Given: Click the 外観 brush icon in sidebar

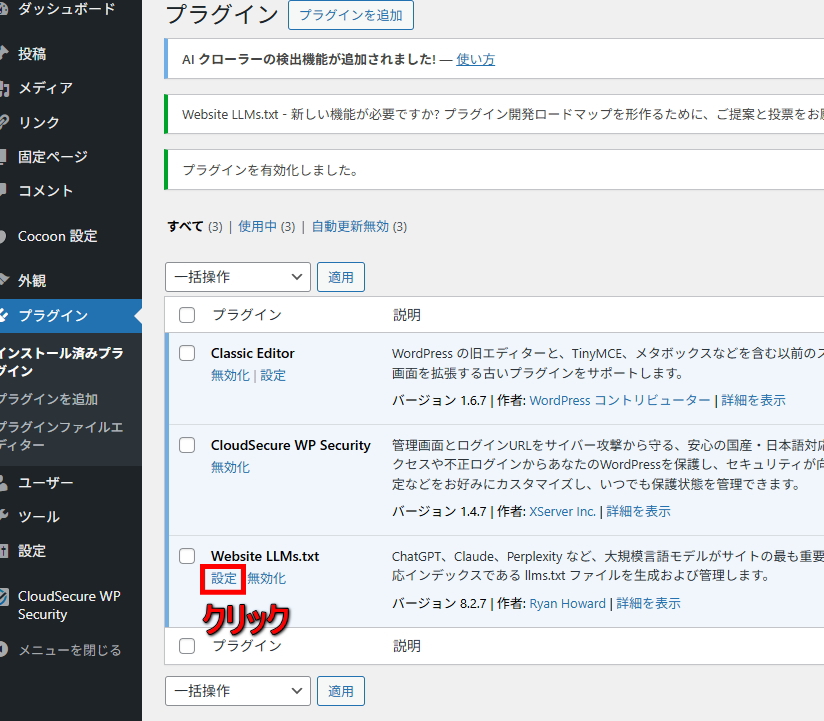Looking at the screenshot, I should 4,281.
